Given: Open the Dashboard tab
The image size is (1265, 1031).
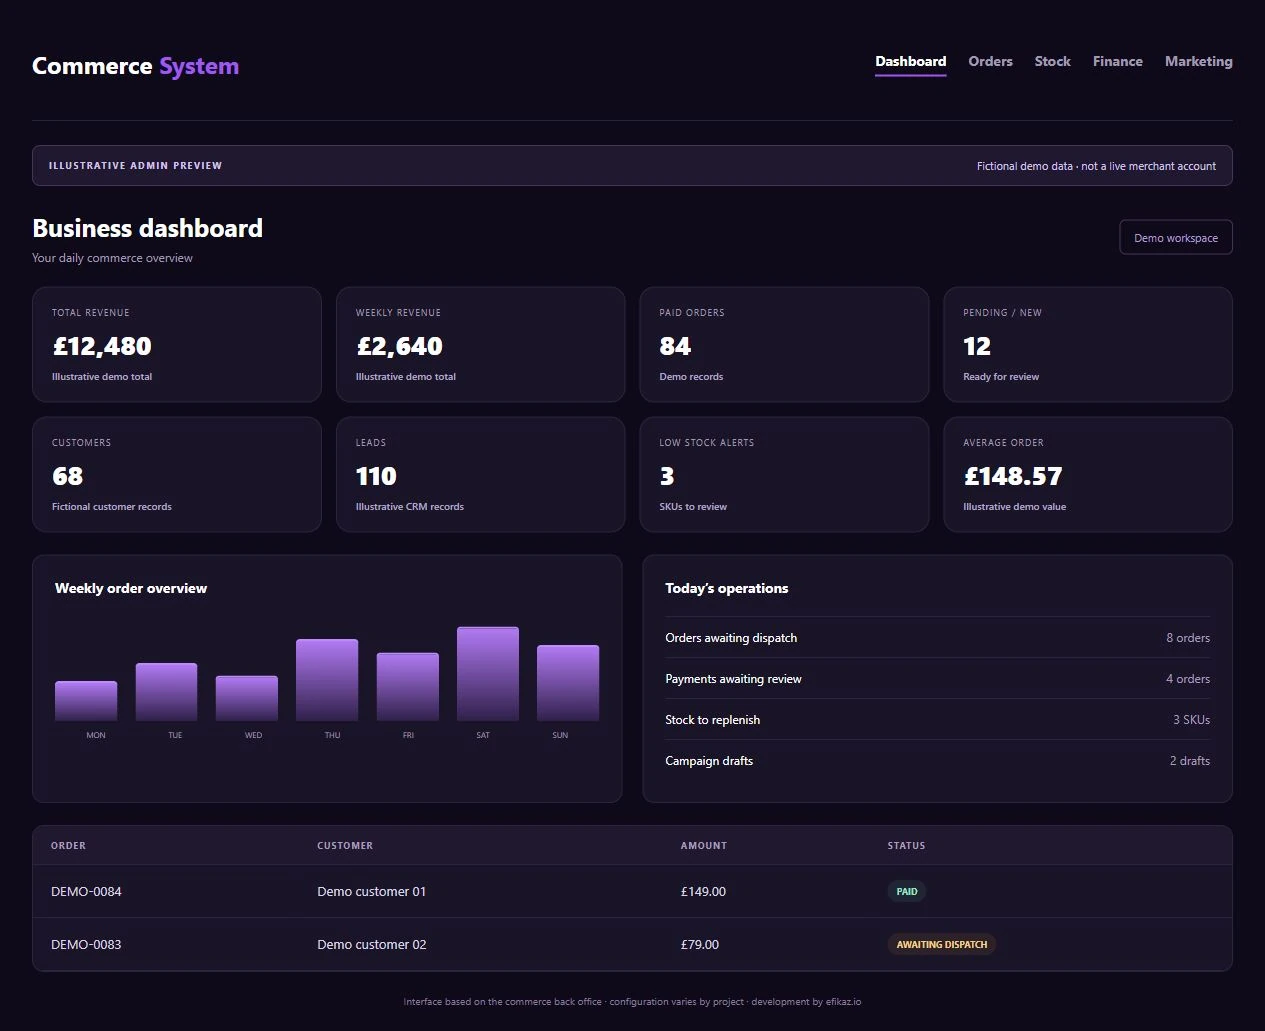Looking at the screenshot, I should pyautogui.click(x=910, y=61).
